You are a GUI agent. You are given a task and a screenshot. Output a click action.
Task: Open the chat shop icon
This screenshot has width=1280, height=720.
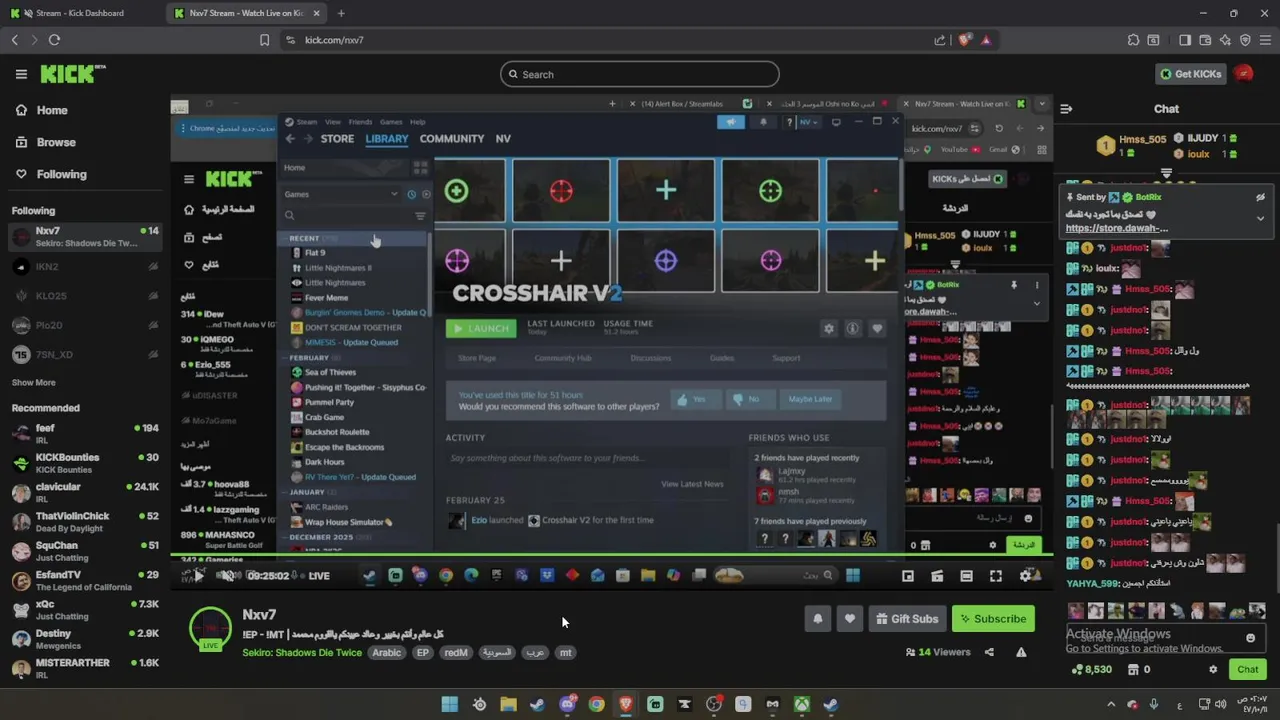click(x=1134, y=669)
